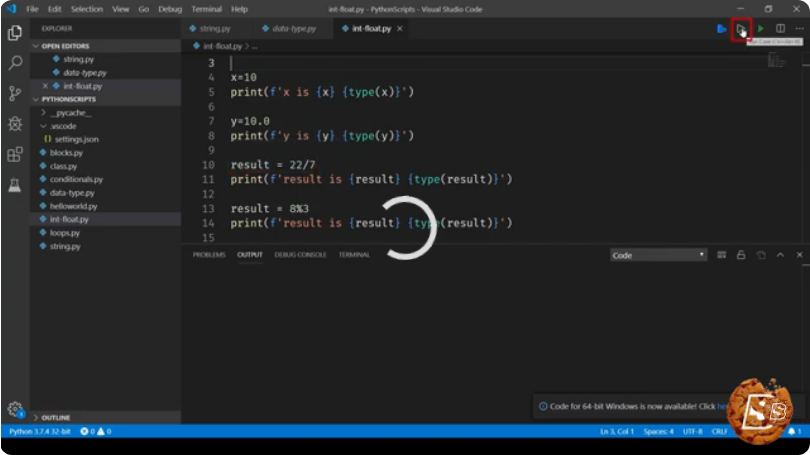Open the editor More Actions ellipsis
The width and height of the screenshot is (810, 455).
click(799, 28)
